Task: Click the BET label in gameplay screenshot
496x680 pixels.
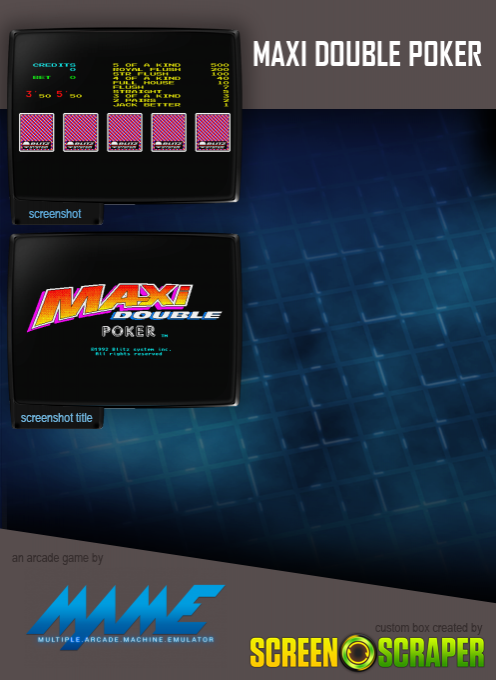Action: coord(42,78)
